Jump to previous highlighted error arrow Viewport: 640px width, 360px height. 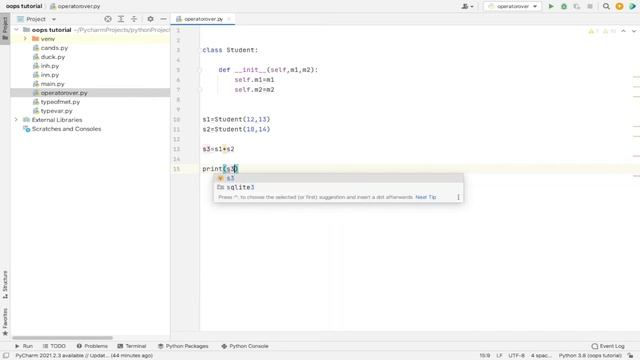[623, 31]
